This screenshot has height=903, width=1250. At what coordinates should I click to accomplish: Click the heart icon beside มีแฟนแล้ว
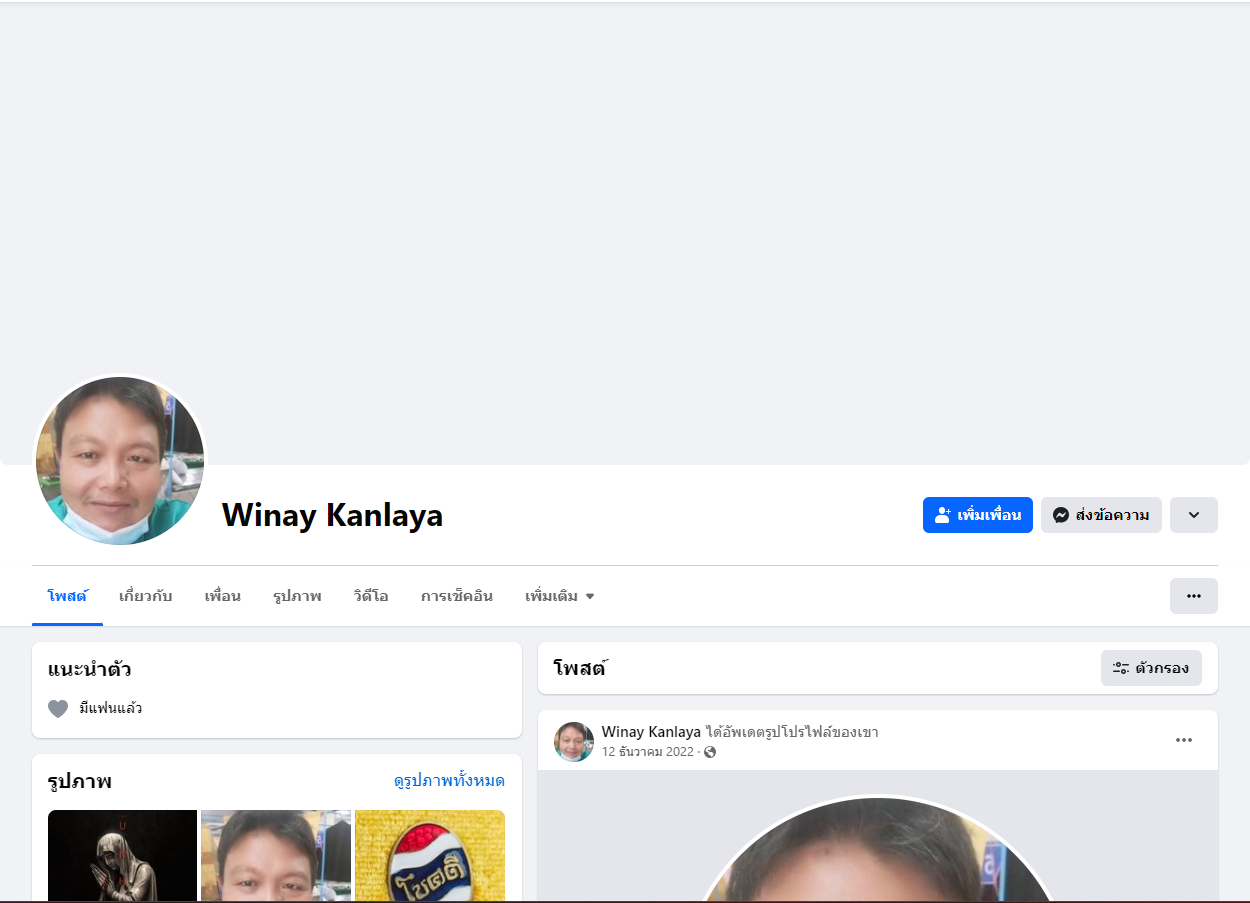click(x=58, y=709)
